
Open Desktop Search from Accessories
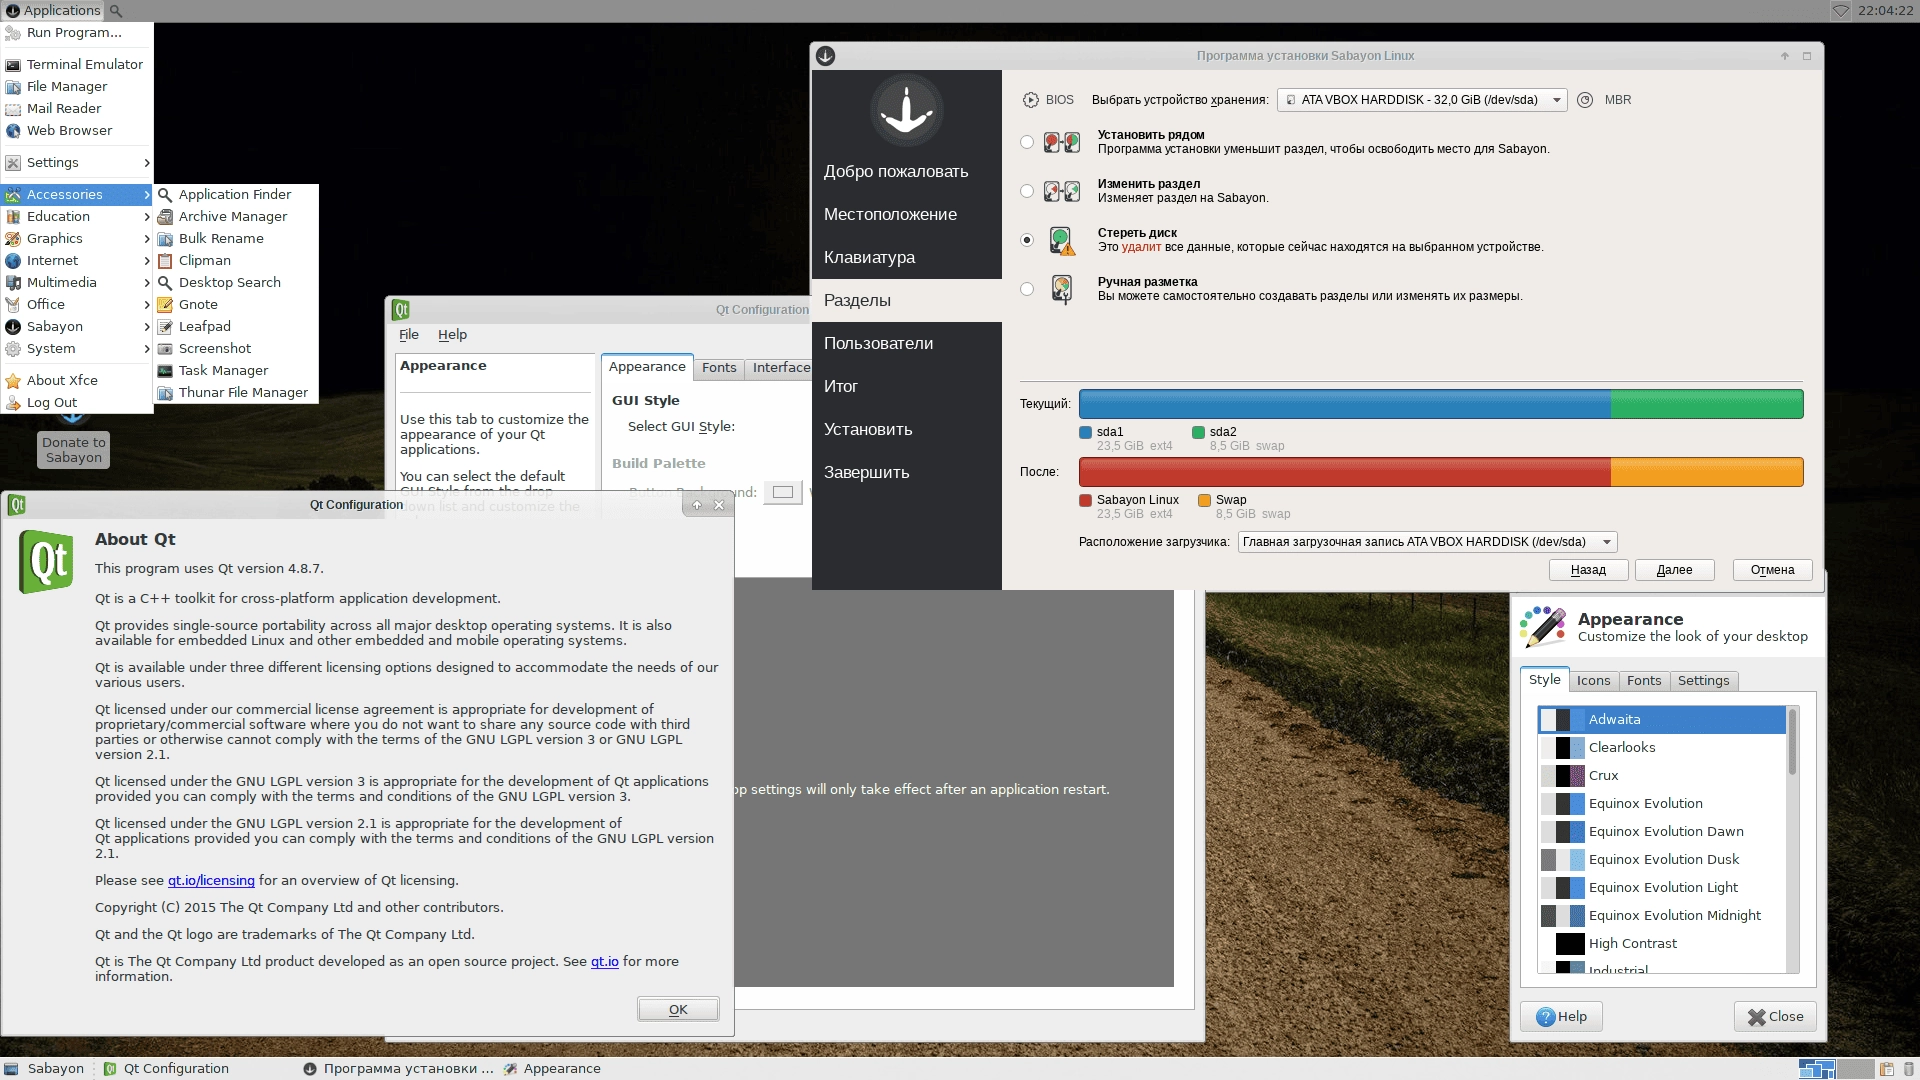236,282
